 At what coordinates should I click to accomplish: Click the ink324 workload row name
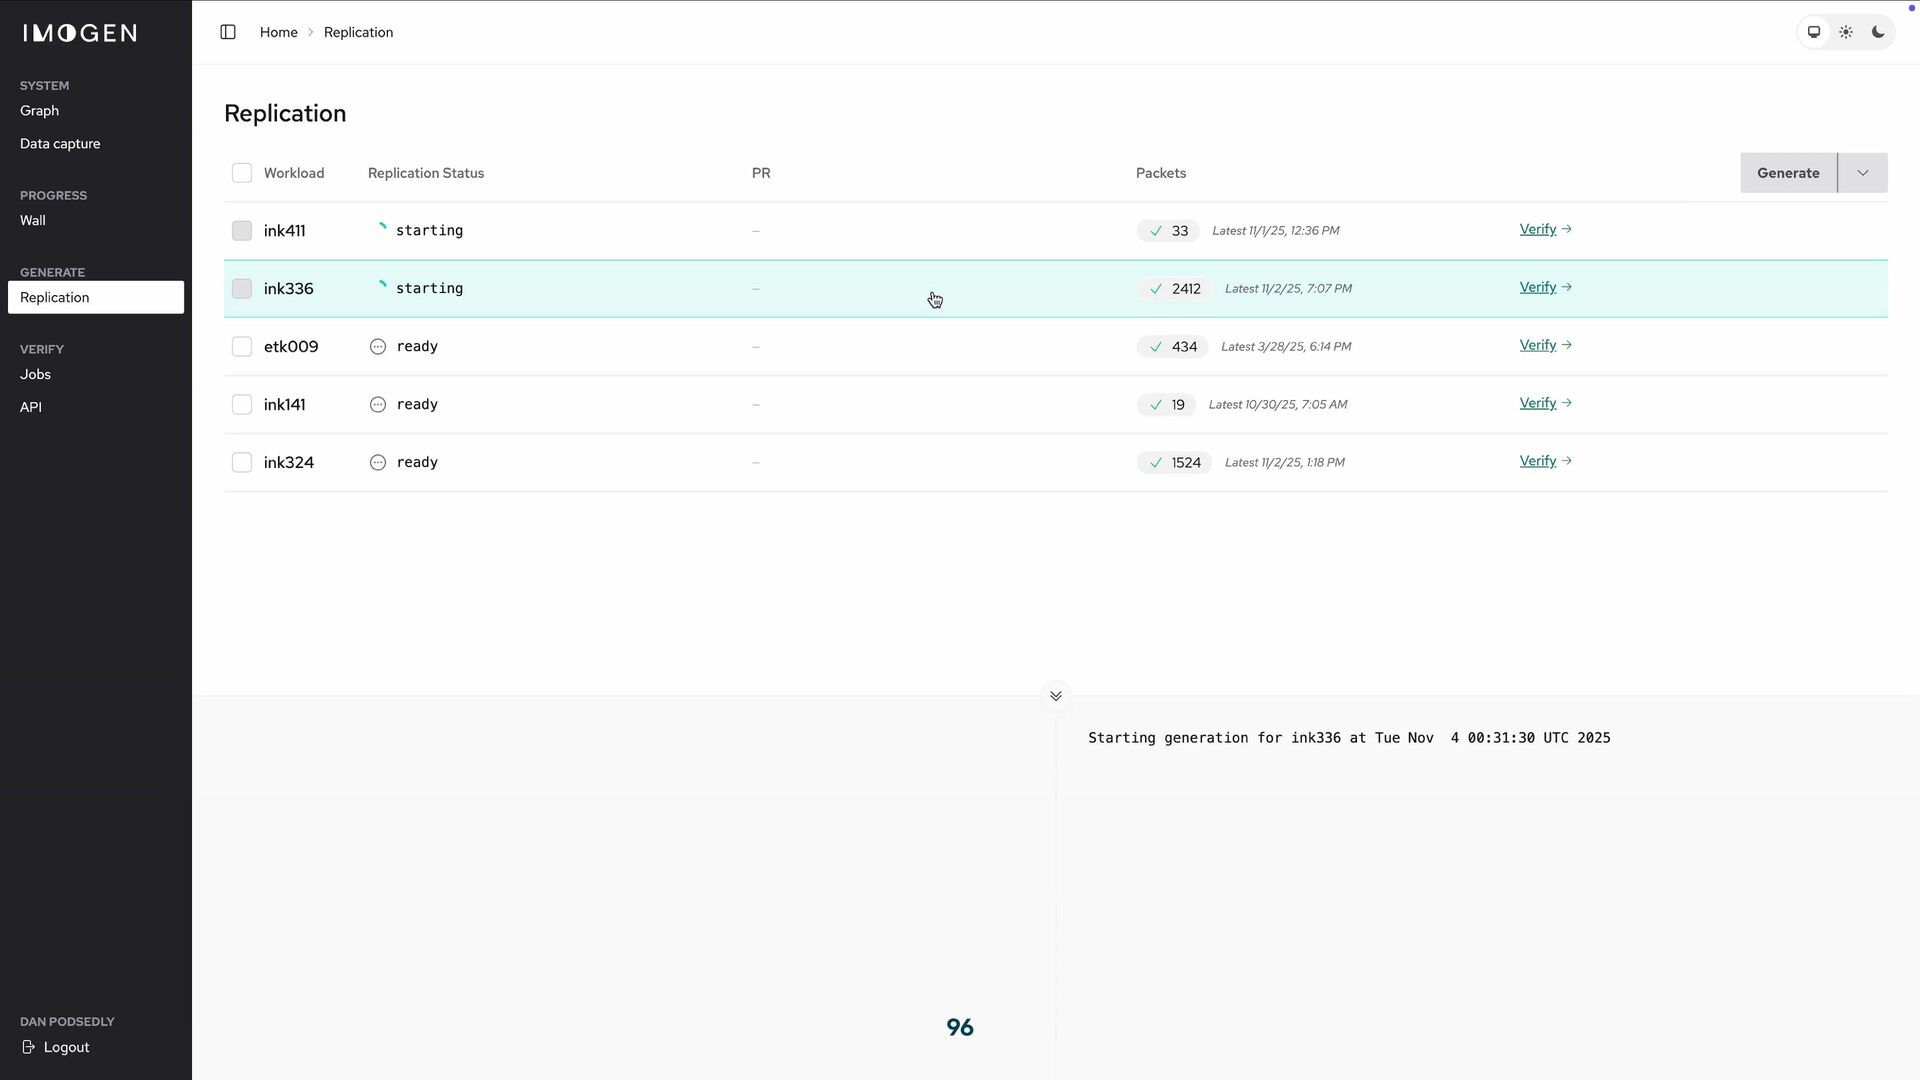289,463
